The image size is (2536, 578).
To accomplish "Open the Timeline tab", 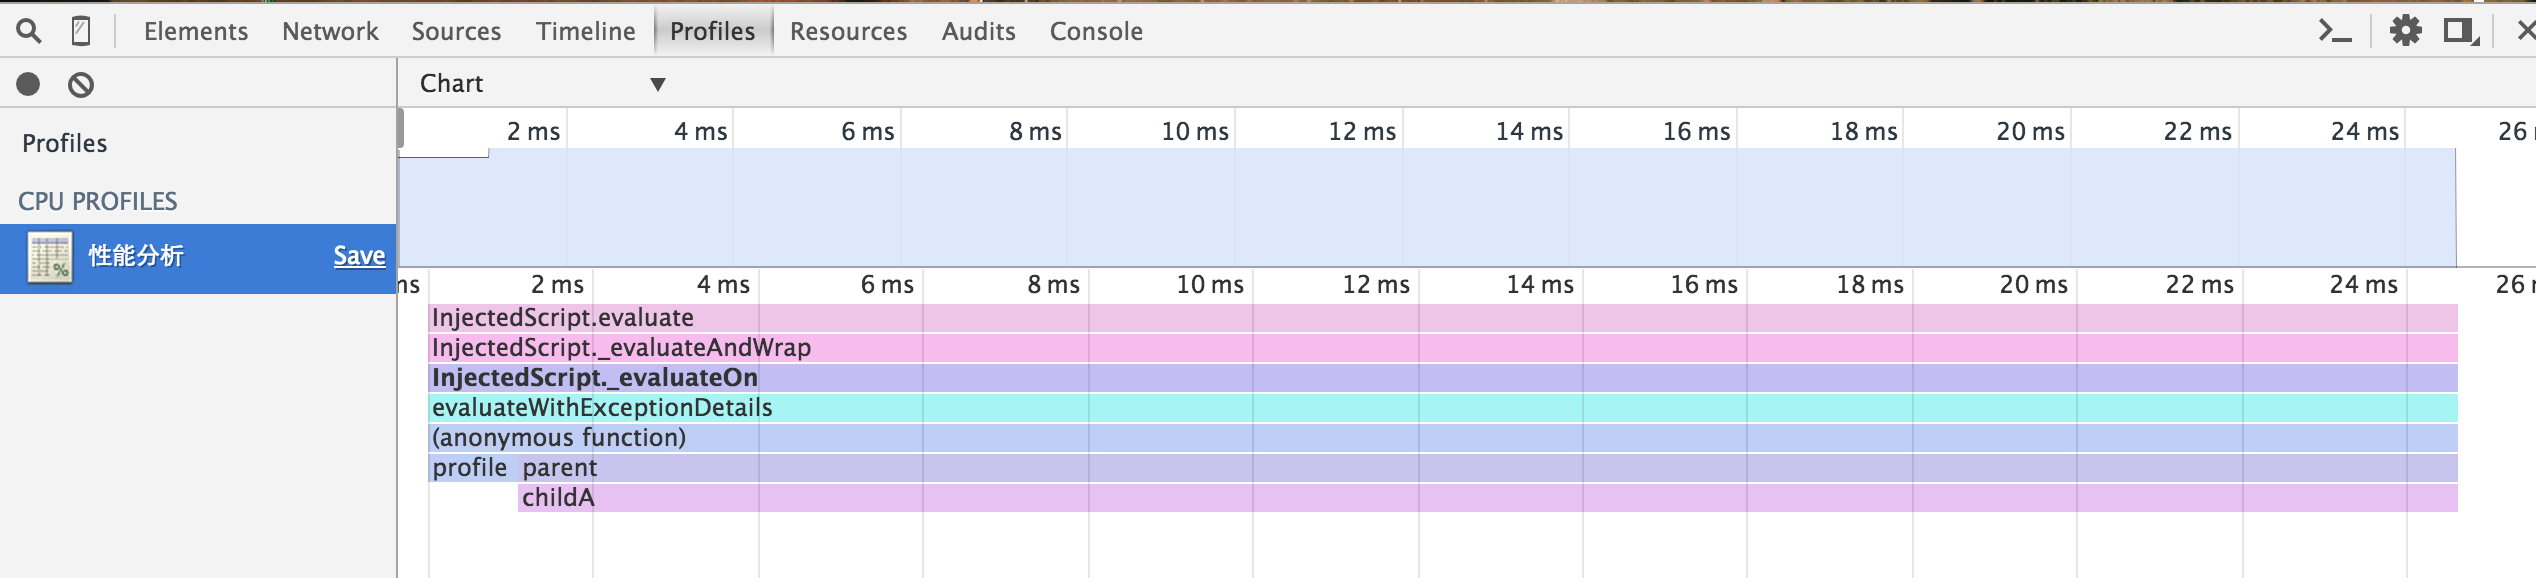I will point(585,31).
